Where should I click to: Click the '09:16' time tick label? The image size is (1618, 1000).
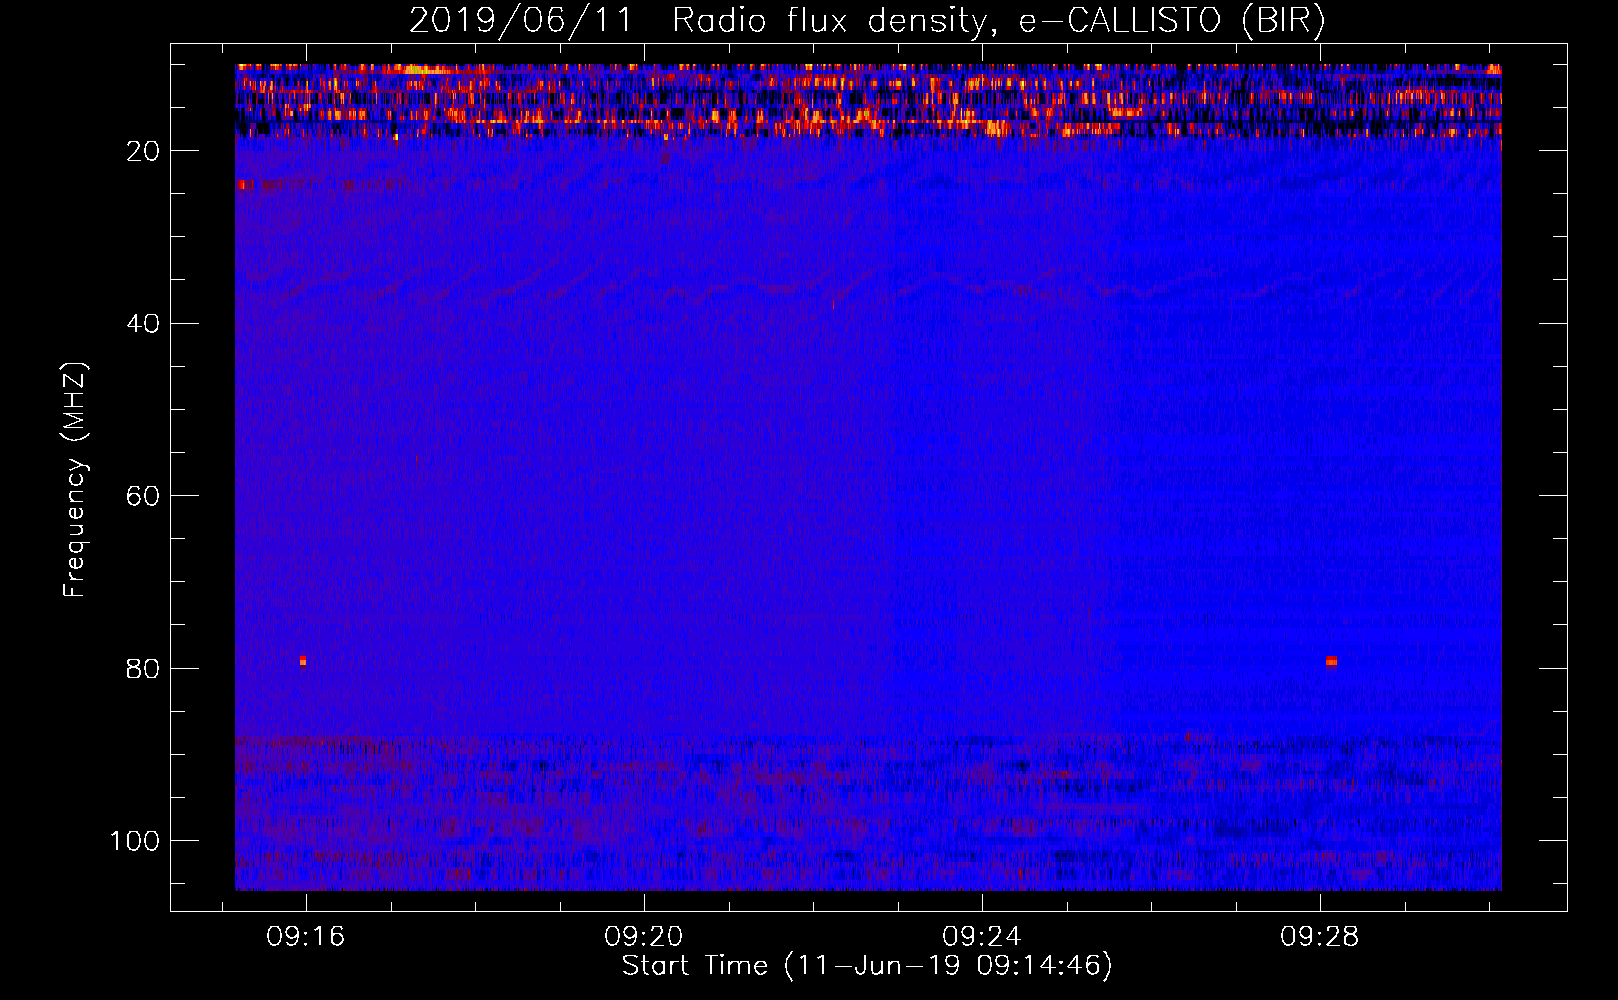point(305,937)
